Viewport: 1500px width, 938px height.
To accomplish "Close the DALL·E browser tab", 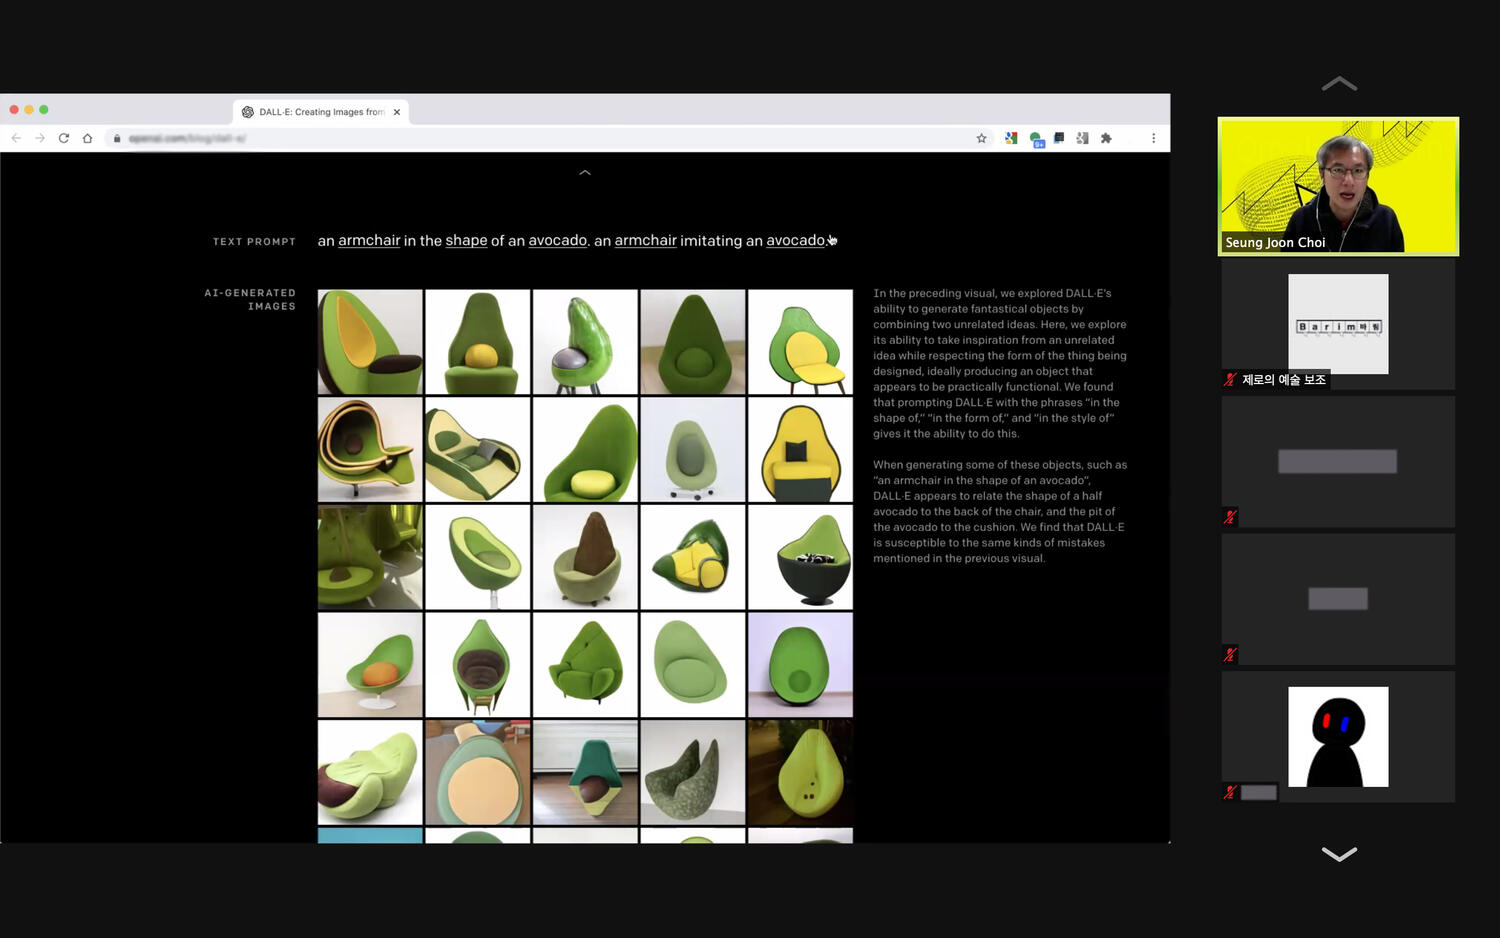I will click(x=397, y=112).
